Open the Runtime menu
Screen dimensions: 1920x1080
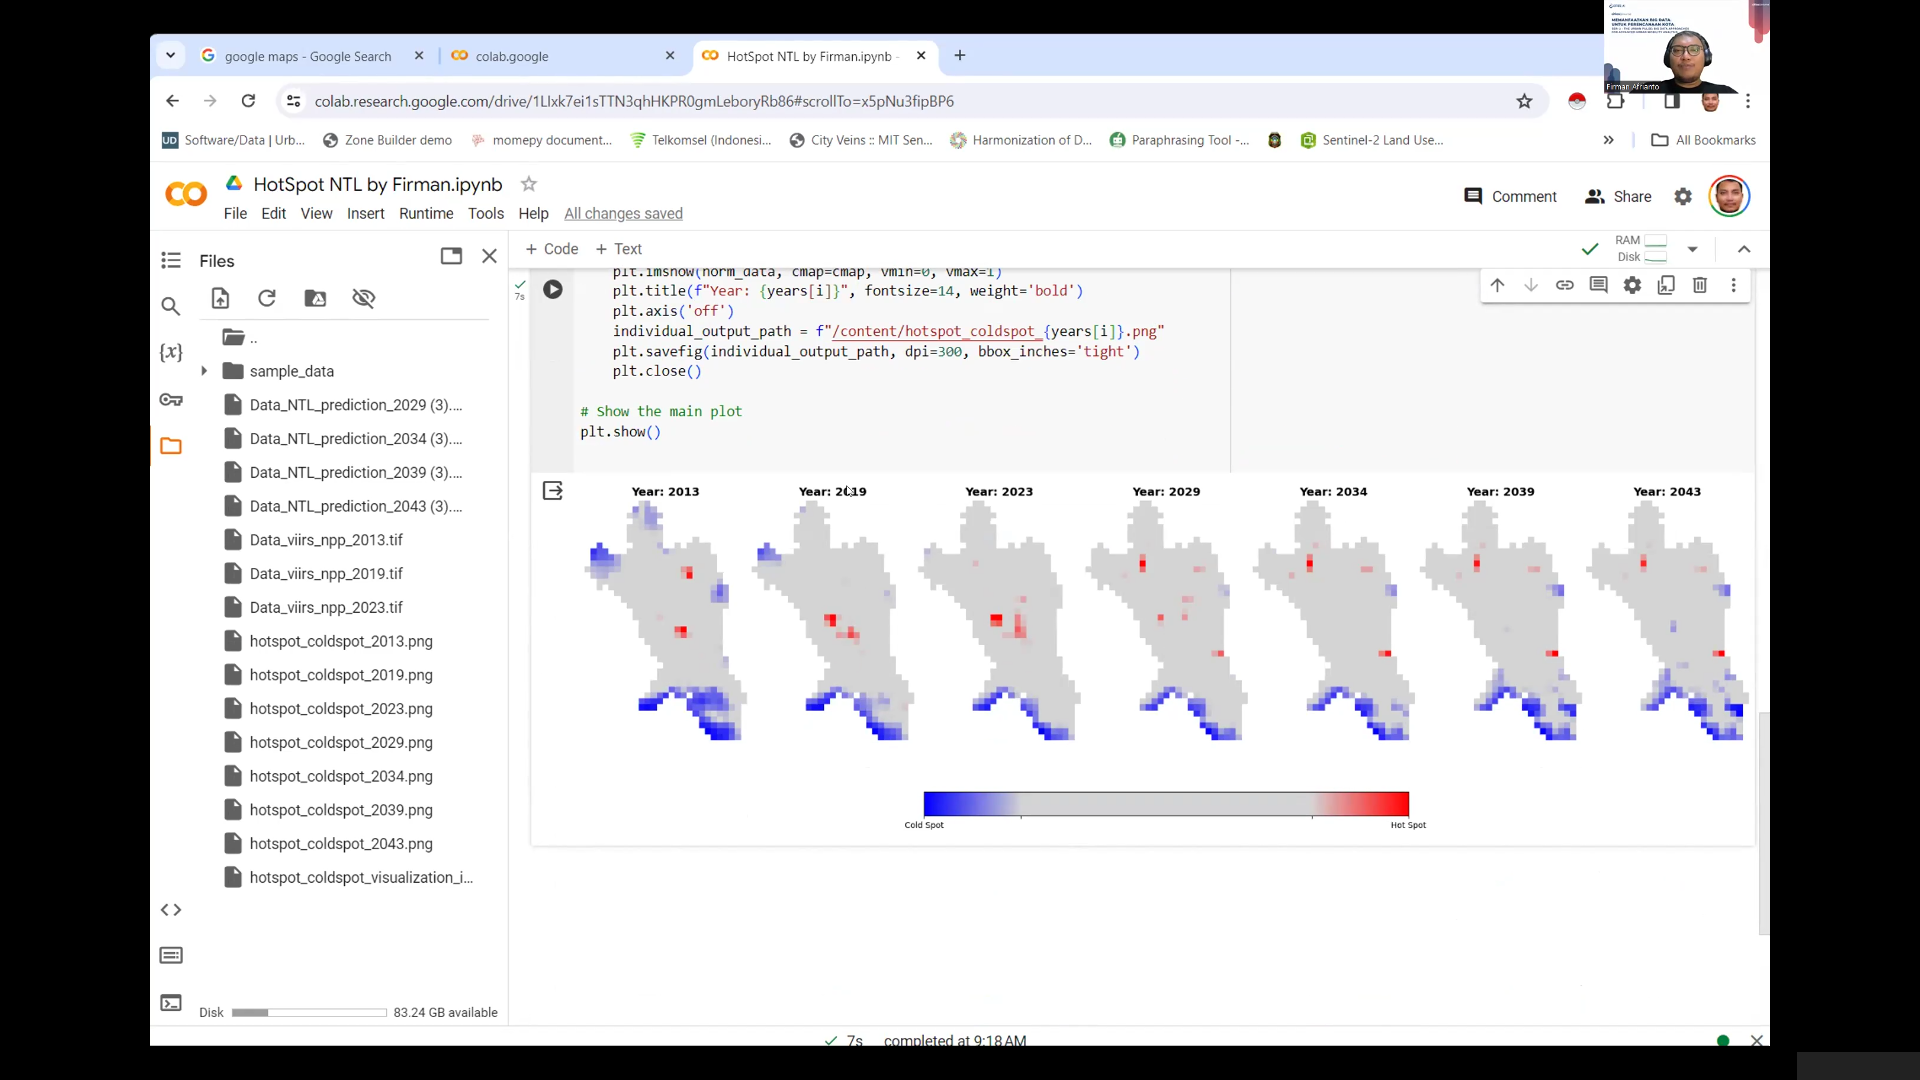(426, 213)
